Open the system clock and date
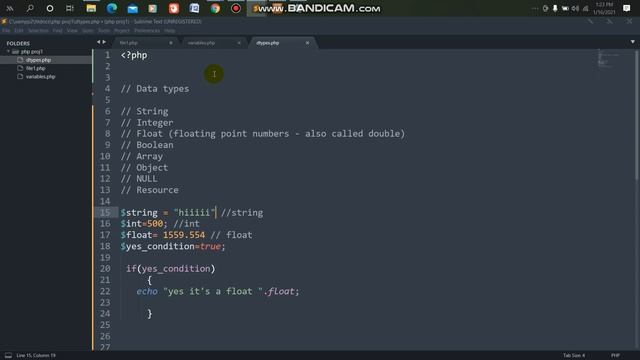The image size is (640, 360). point(604,8)
